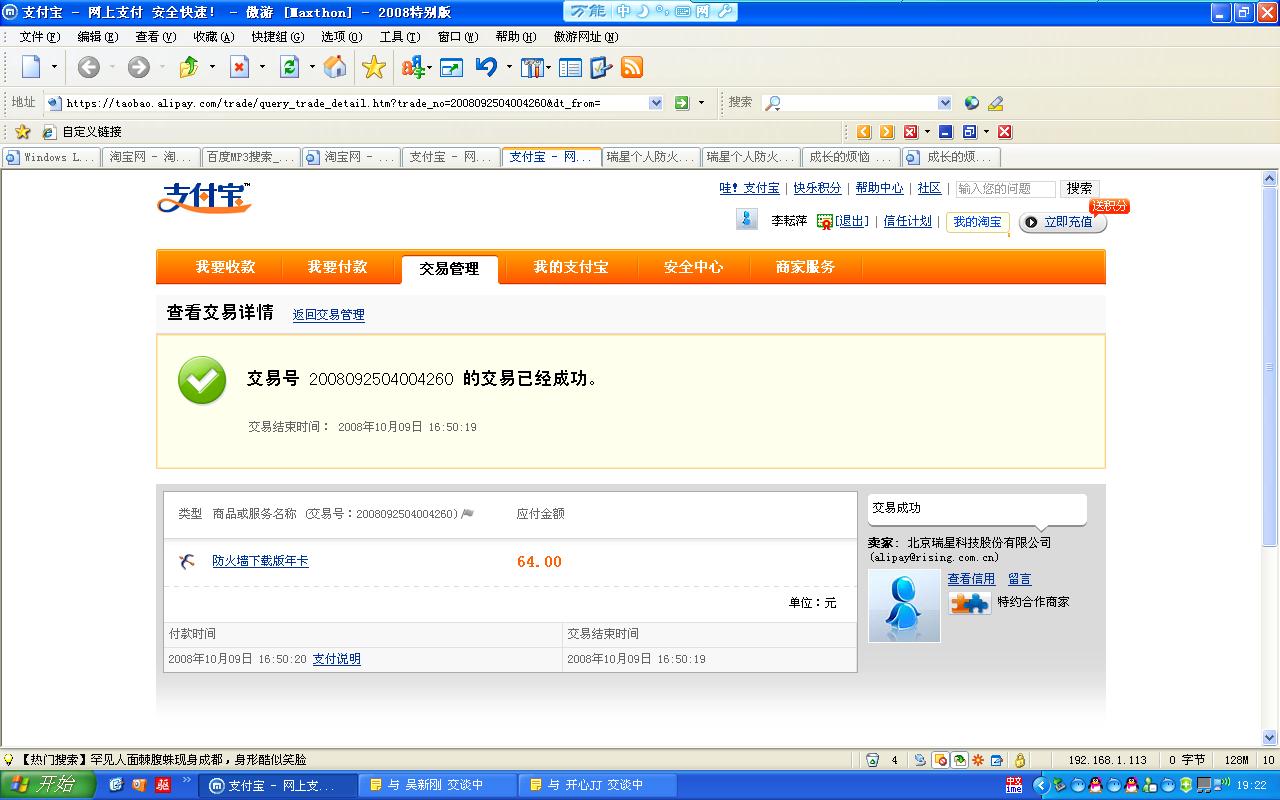
Task: Click the browser Back arrow button
Action: [x=88, y=67]
